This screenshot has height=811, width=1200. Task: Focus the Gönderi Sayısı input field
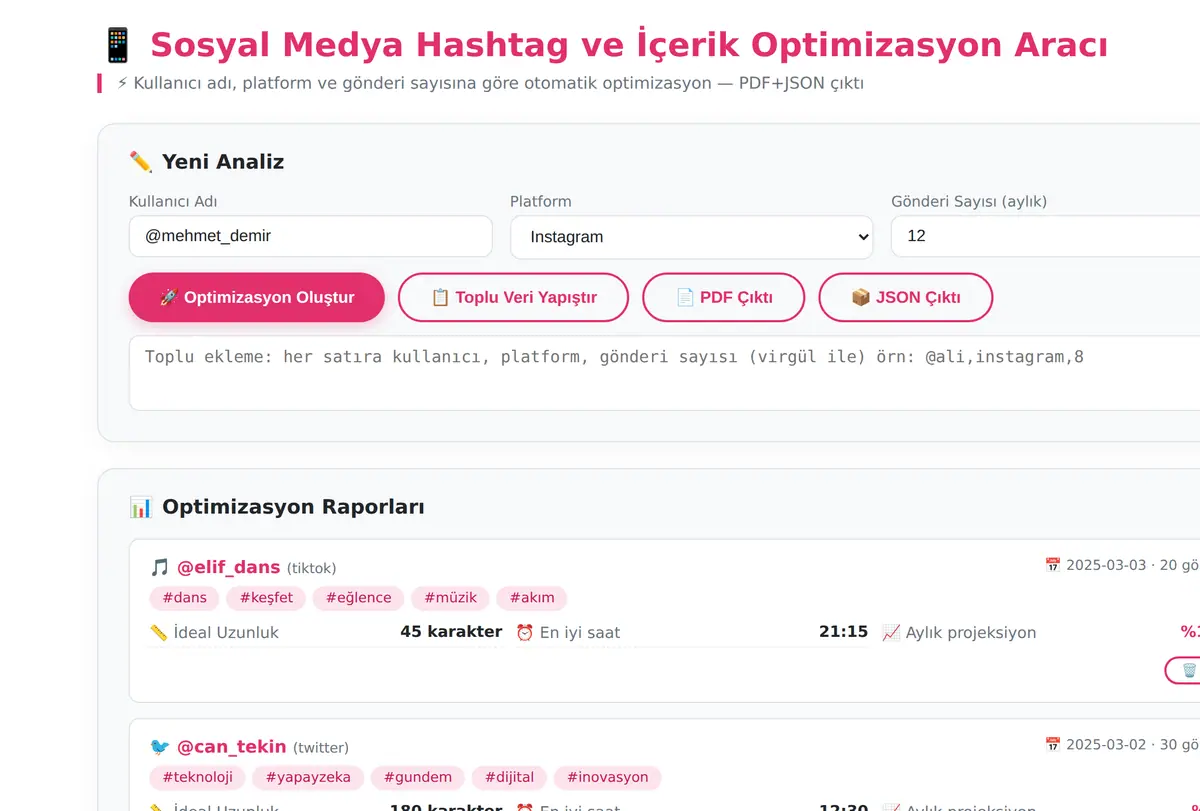pos(1045,236)
